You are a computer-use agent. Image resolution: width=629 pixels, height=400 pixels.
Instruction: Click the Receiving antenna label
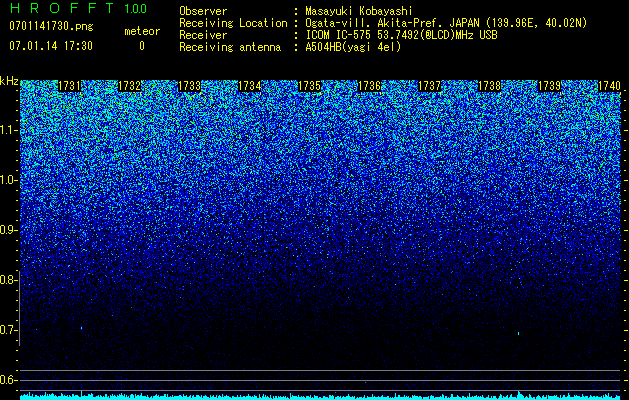[x=230, y=47]
